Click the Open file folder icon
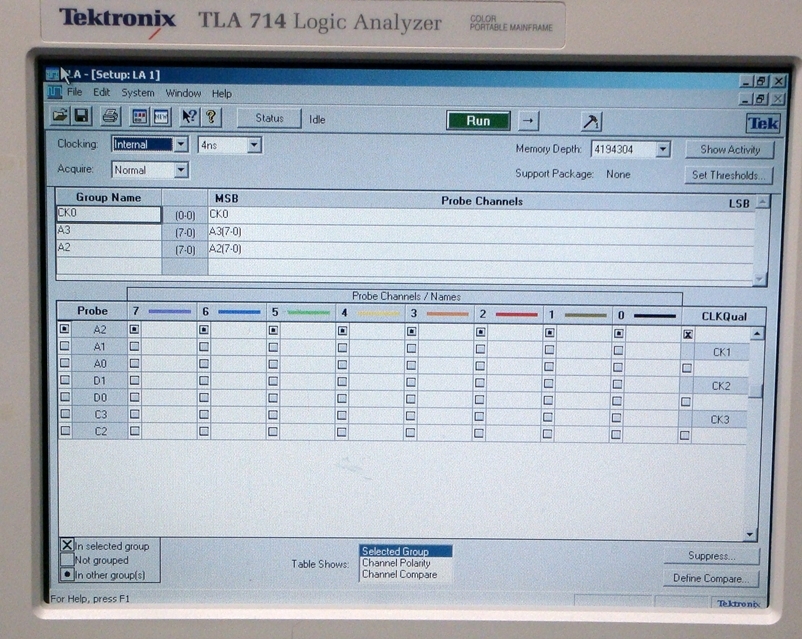802x639 pixels. pyautogui.click(x=60, y=116)
